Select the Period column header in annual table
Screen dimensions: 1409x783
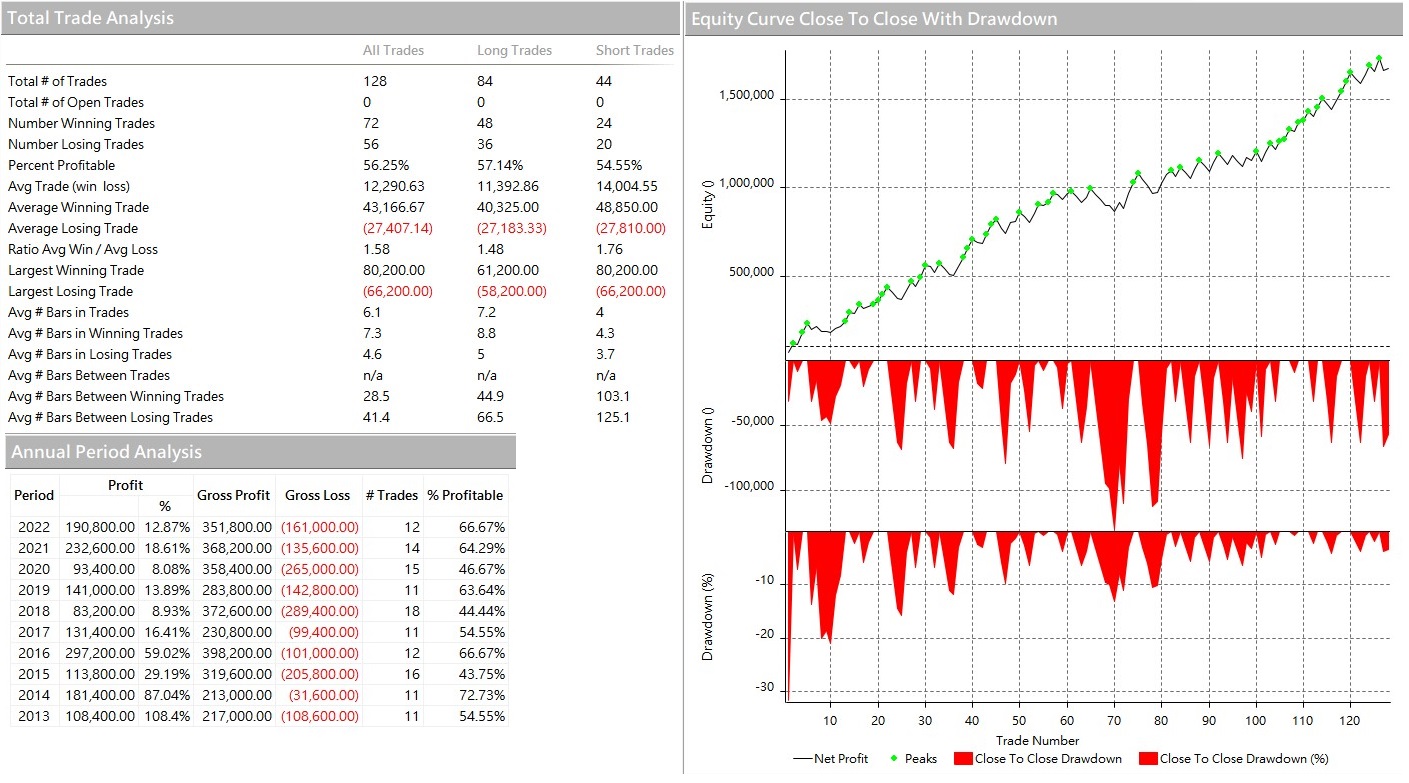tap(34, 496)
